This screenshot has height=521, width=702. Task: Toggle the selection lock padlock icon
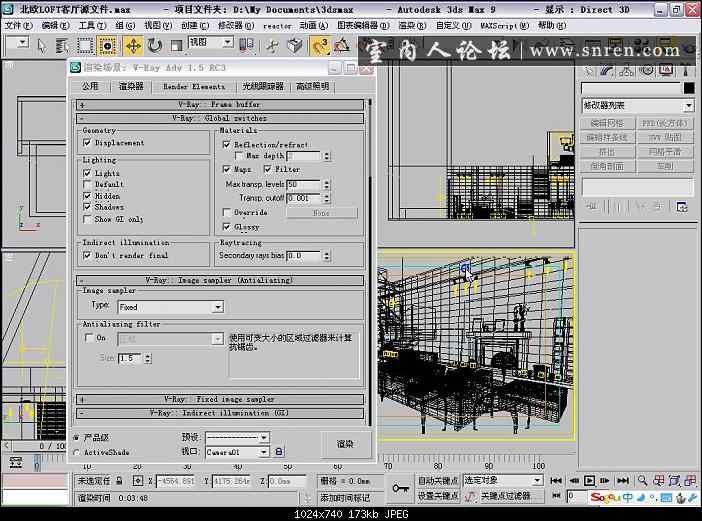[119, 481]
